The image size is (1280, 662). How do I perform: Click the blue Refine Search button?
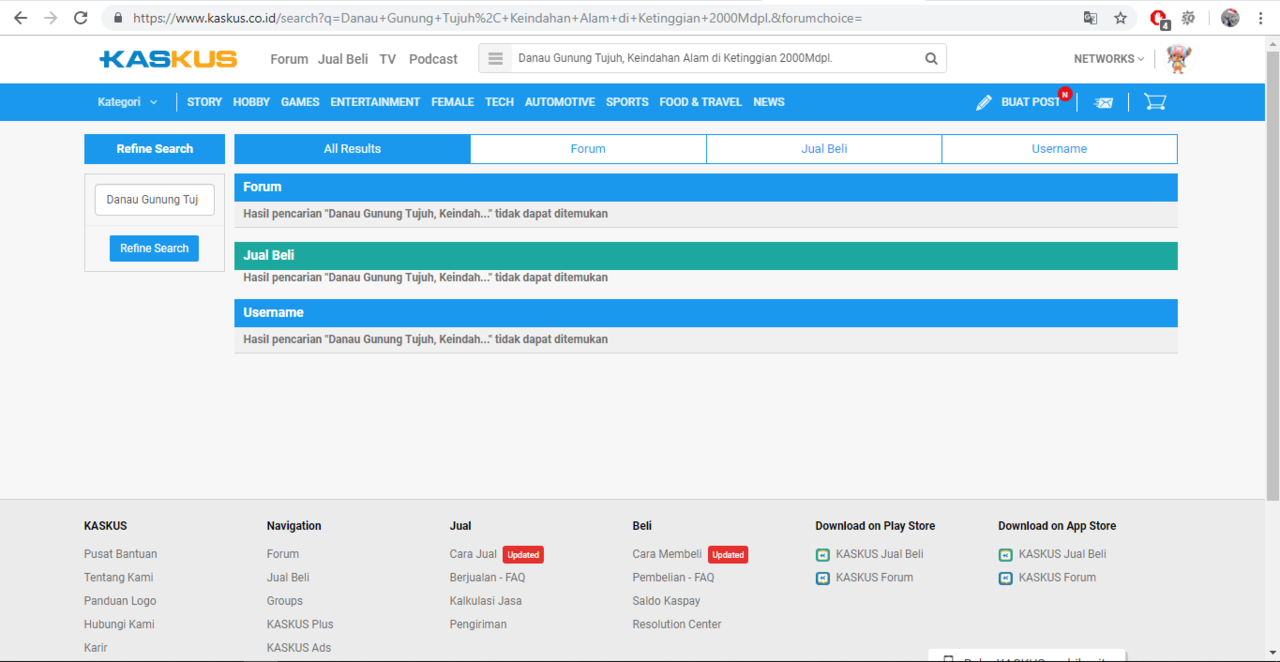click(154, 248)
